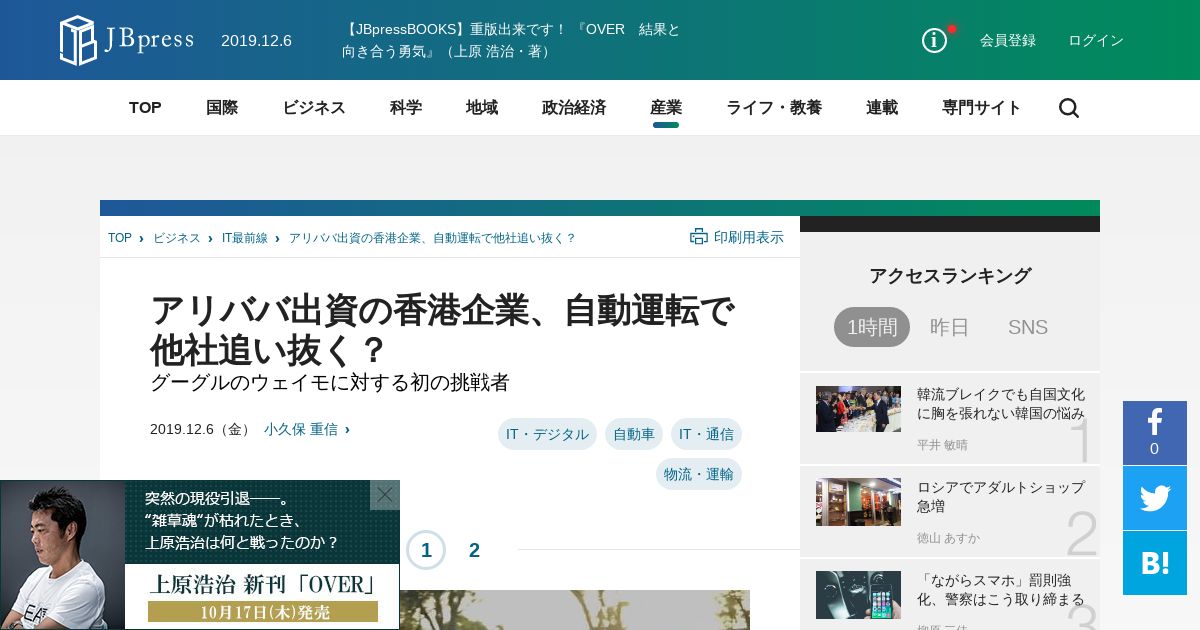The height and width of the screenshot is (630, 1200).
Task: Select page 1 of the article
Action: pyautogui.click(x=426, y=550)
